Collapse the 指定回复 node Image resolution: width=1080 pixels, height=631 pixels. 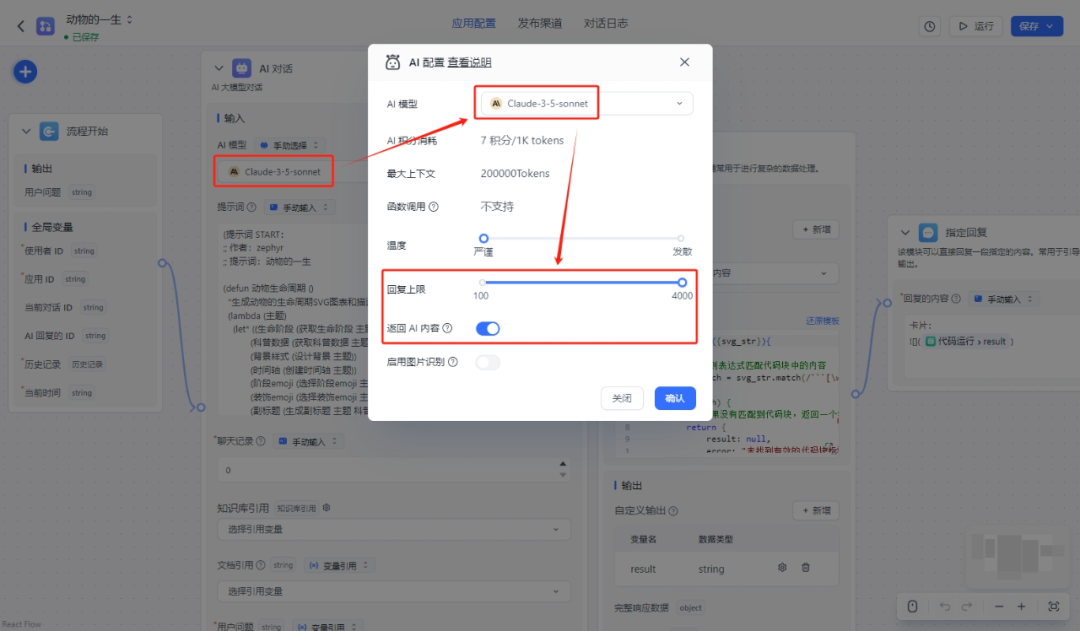[905, 232]
